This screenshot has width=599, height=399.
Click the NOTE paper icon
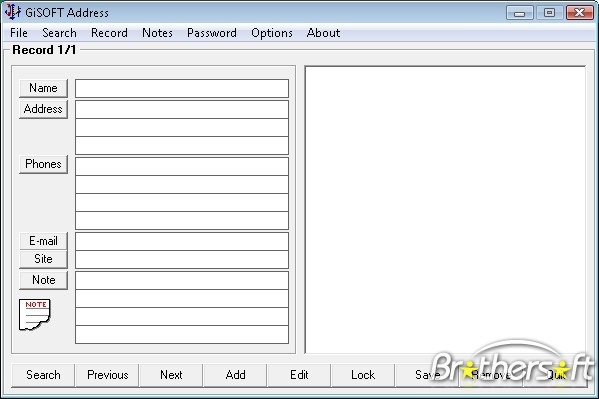[35, 315]
